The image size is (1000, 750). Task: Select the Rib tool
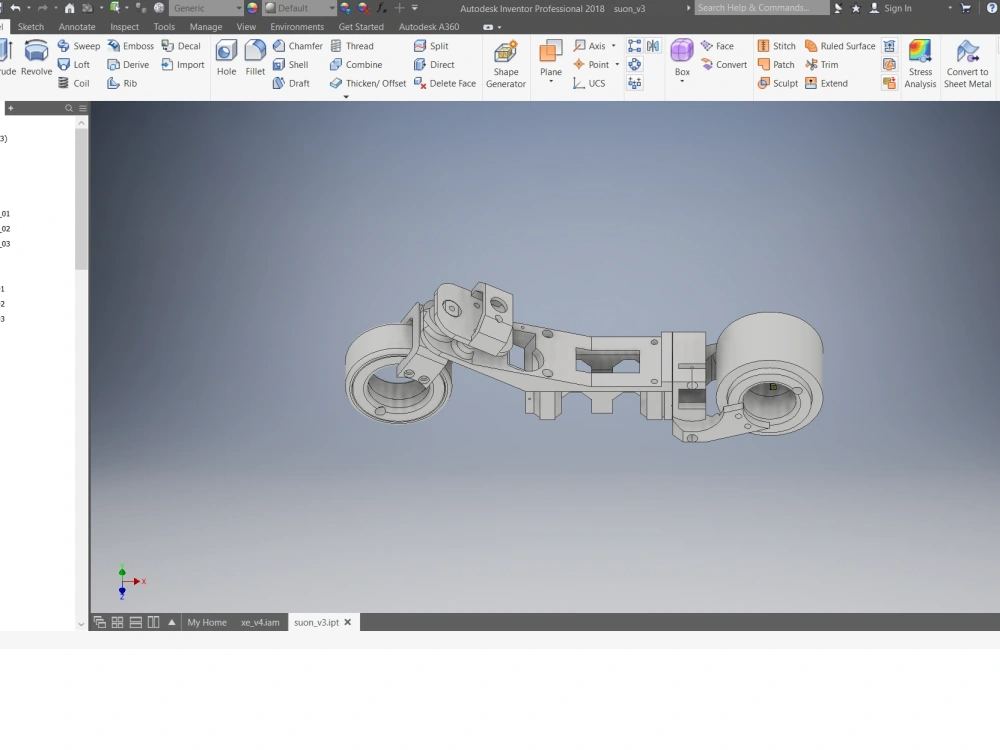[x=122, y=83]
